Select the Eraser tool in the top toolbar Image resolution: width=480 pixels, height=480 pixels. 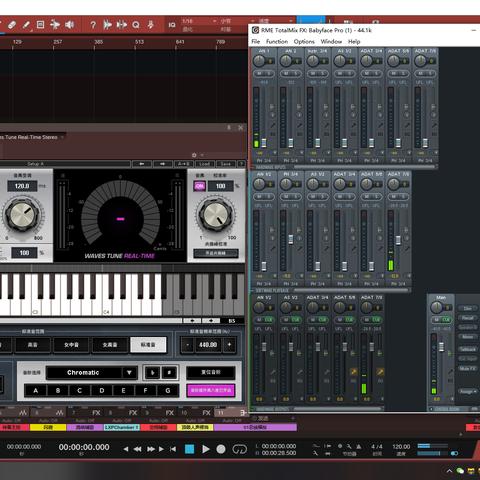[x=11, y=24]
